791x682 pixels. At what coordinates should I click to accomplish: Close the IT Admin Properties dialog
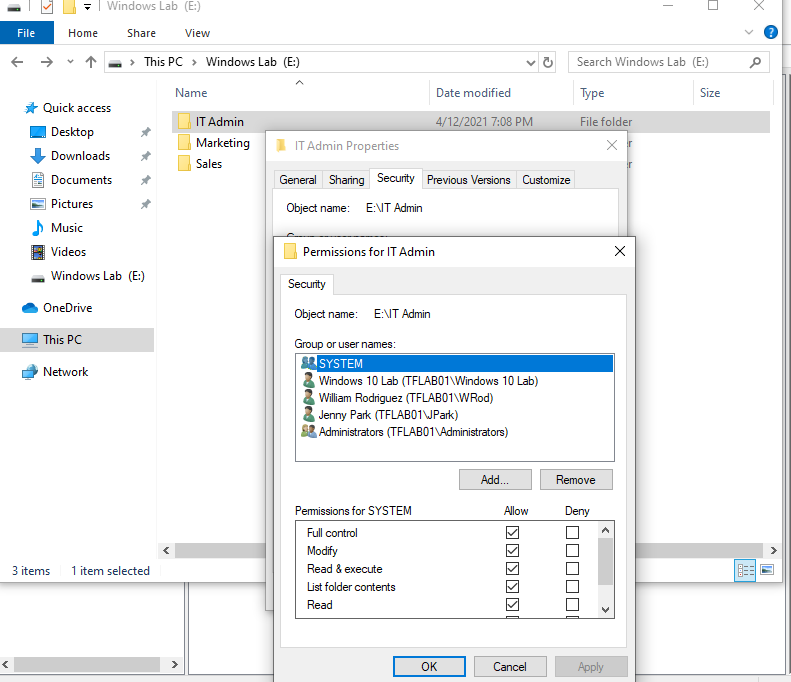coord(612,145)
